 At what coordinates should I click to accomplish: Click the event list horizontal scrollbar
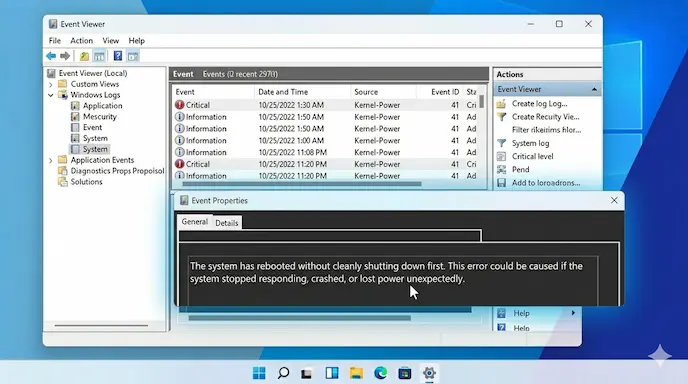pyautogui.click(x=301, y=184)
